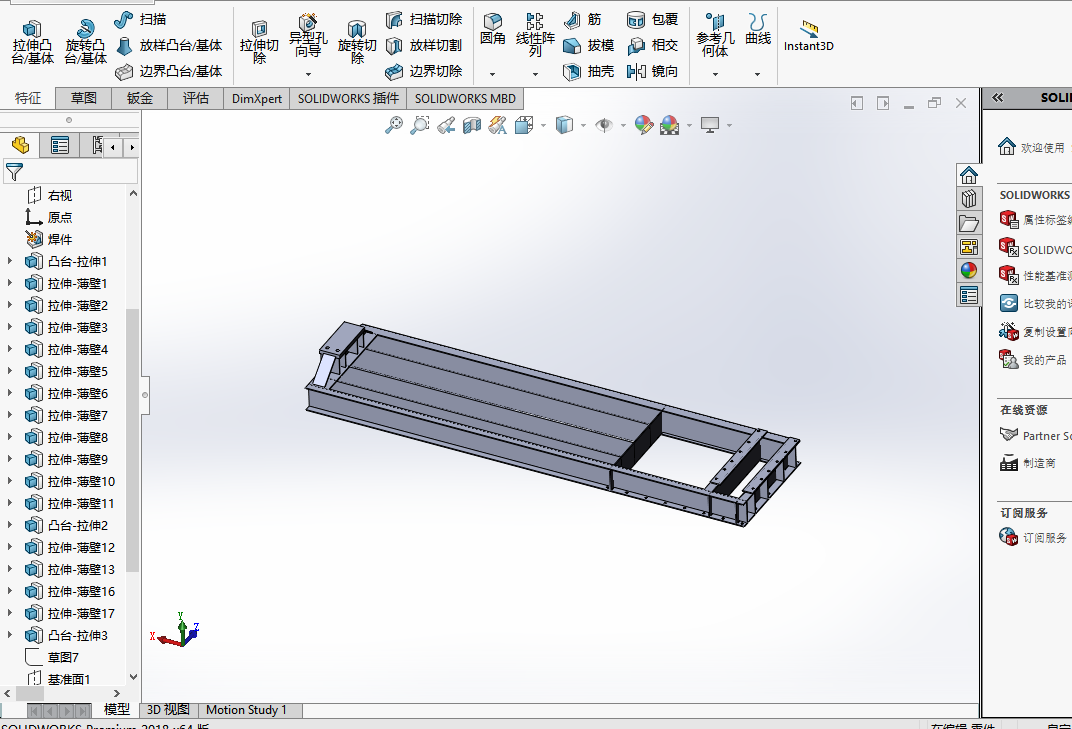Toggle hide/show items eye icon
The image size is (1072, 729).
pyautogui.click(x=604, y=125)
